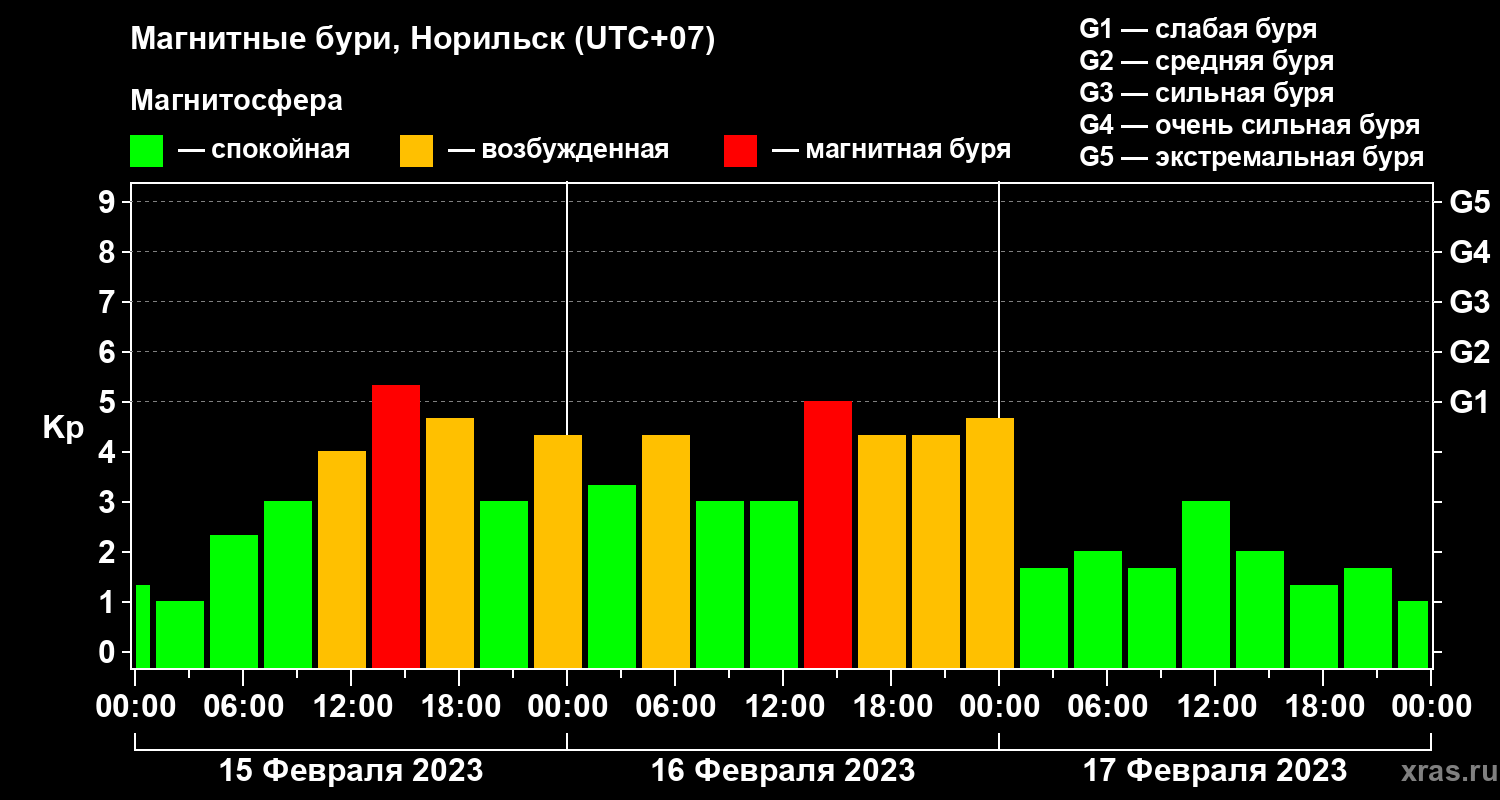
Task: Click the red 'магнитная буря' legend swatch
Action: click(x=740, y=151)
